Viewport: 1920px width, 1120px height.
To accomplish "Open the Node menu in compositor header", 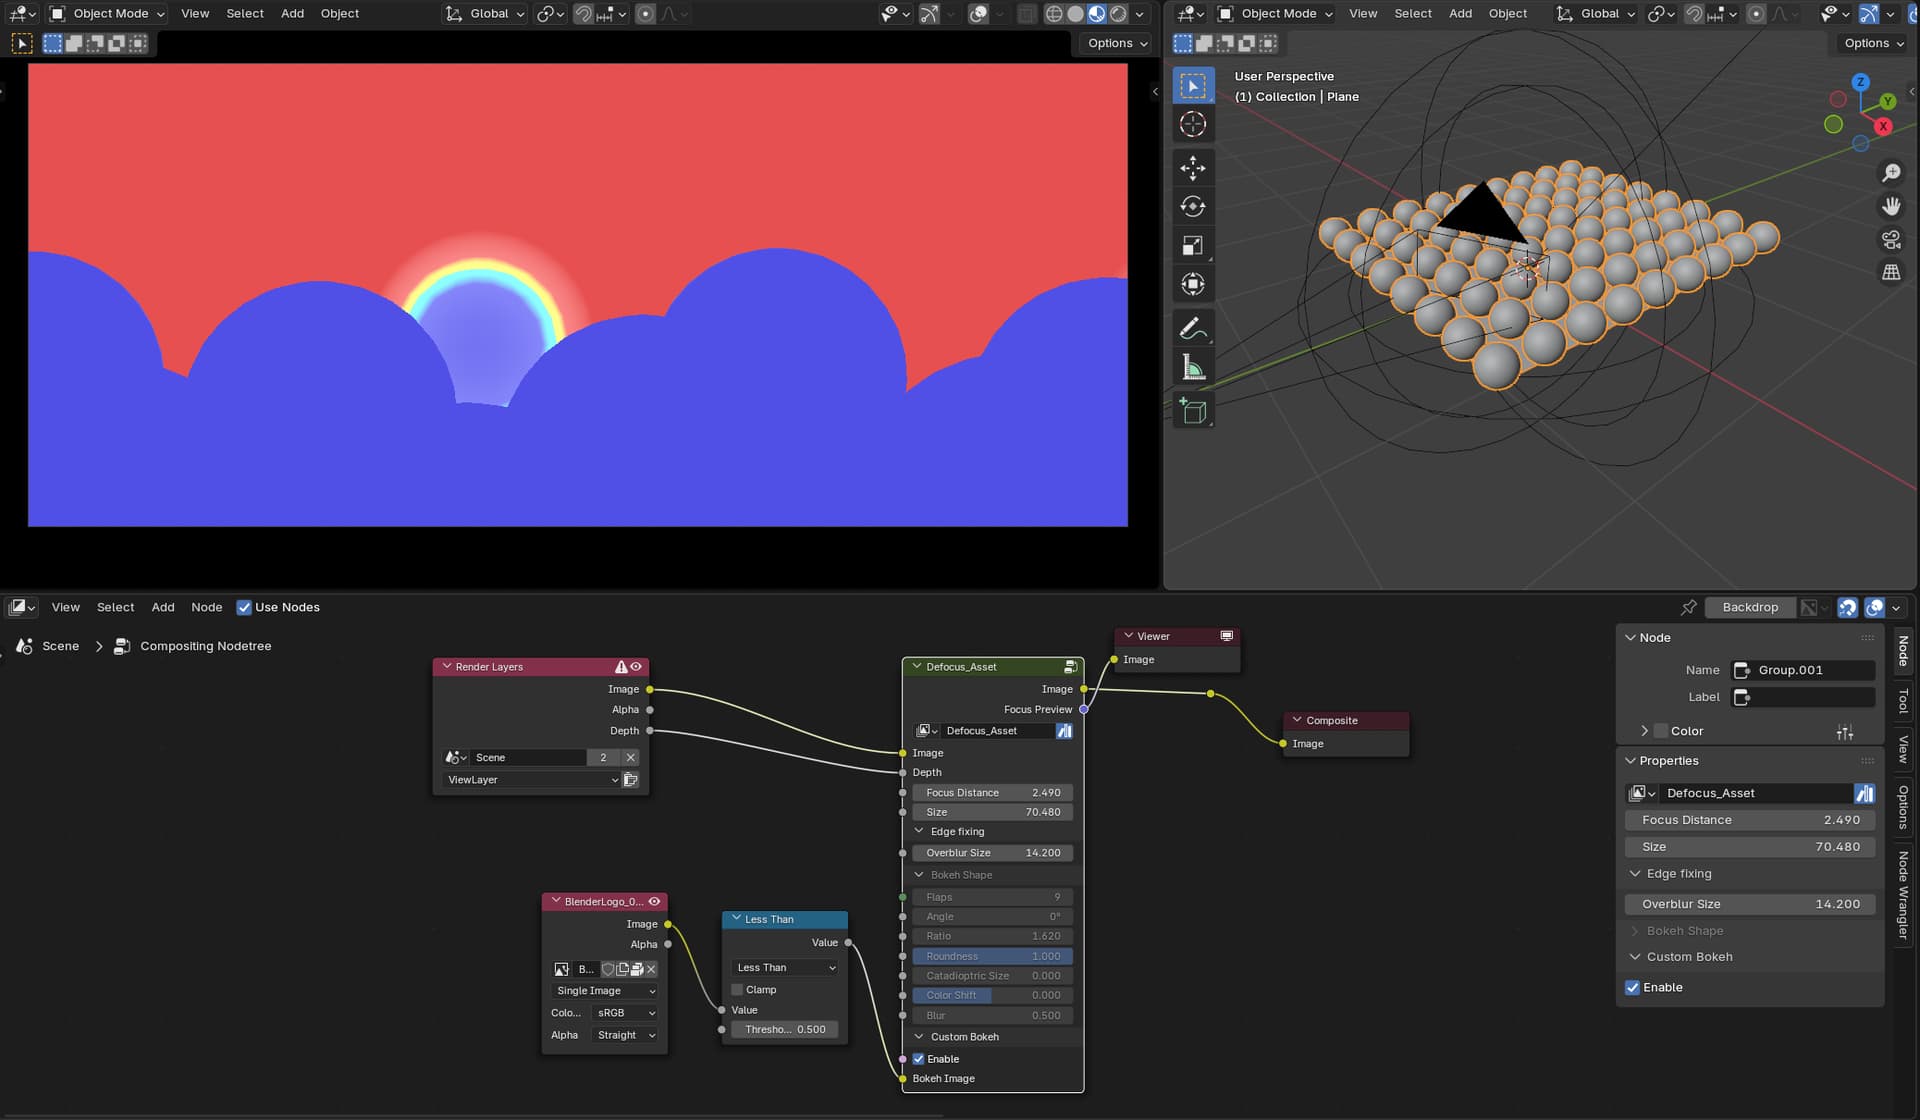I will click(207, 607).
